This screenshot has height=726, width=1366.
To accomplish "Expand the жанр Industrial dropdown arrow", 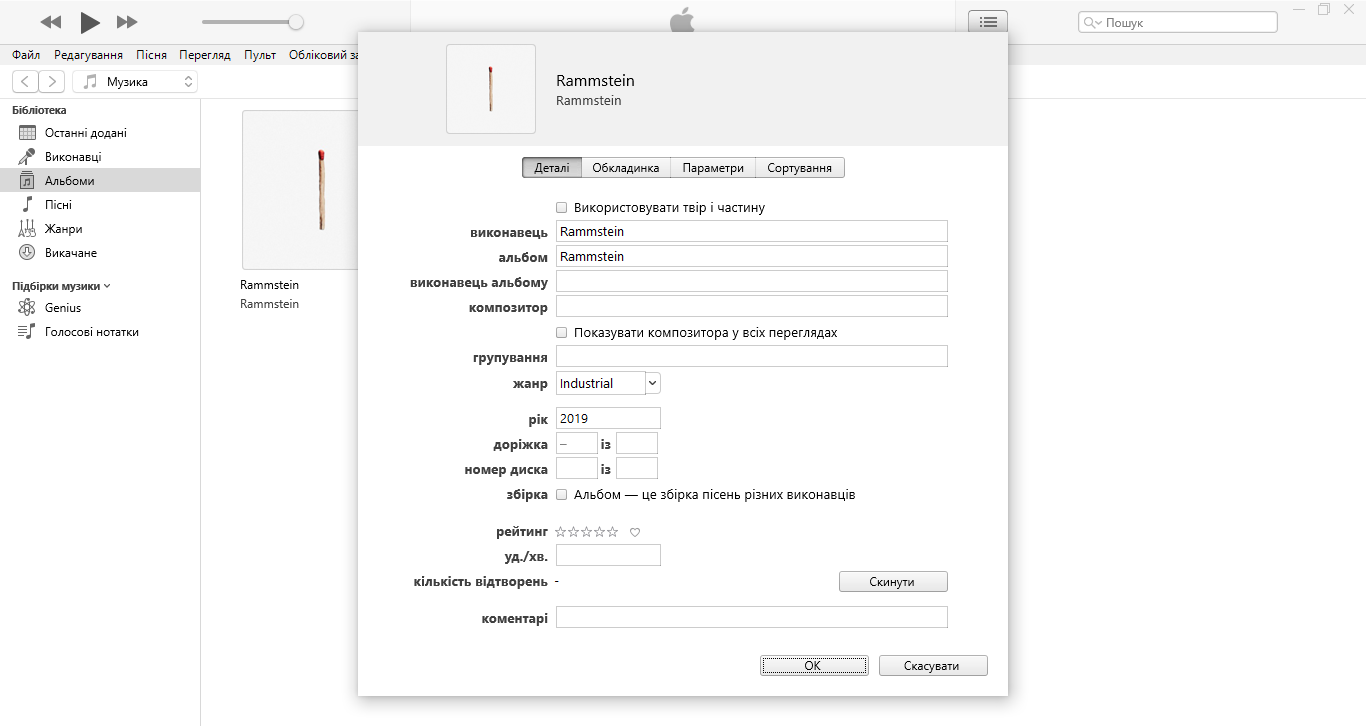I will click(653, 383).
